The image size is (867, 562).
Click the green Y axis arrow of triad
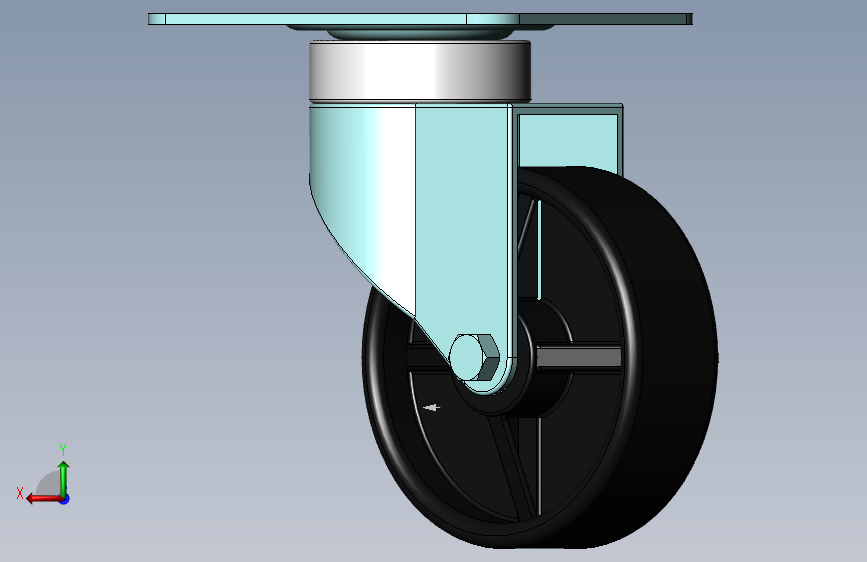tap(64, 478)
